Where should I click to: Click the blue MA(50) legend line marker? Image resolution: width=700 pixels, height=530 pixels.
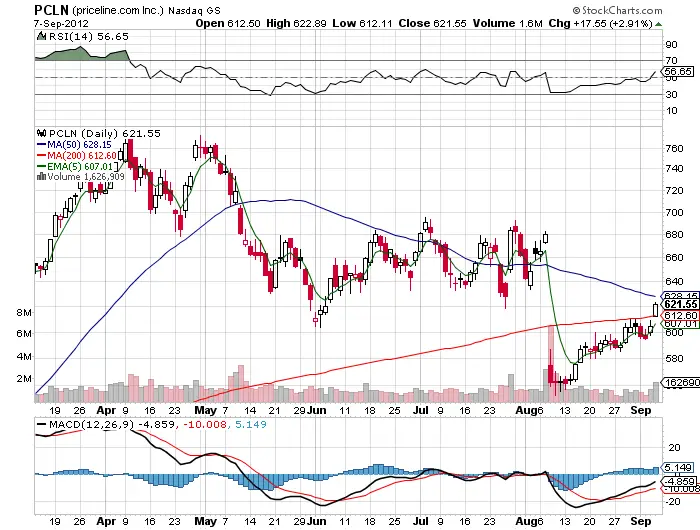pyautogui.click(x=42, y=145)
